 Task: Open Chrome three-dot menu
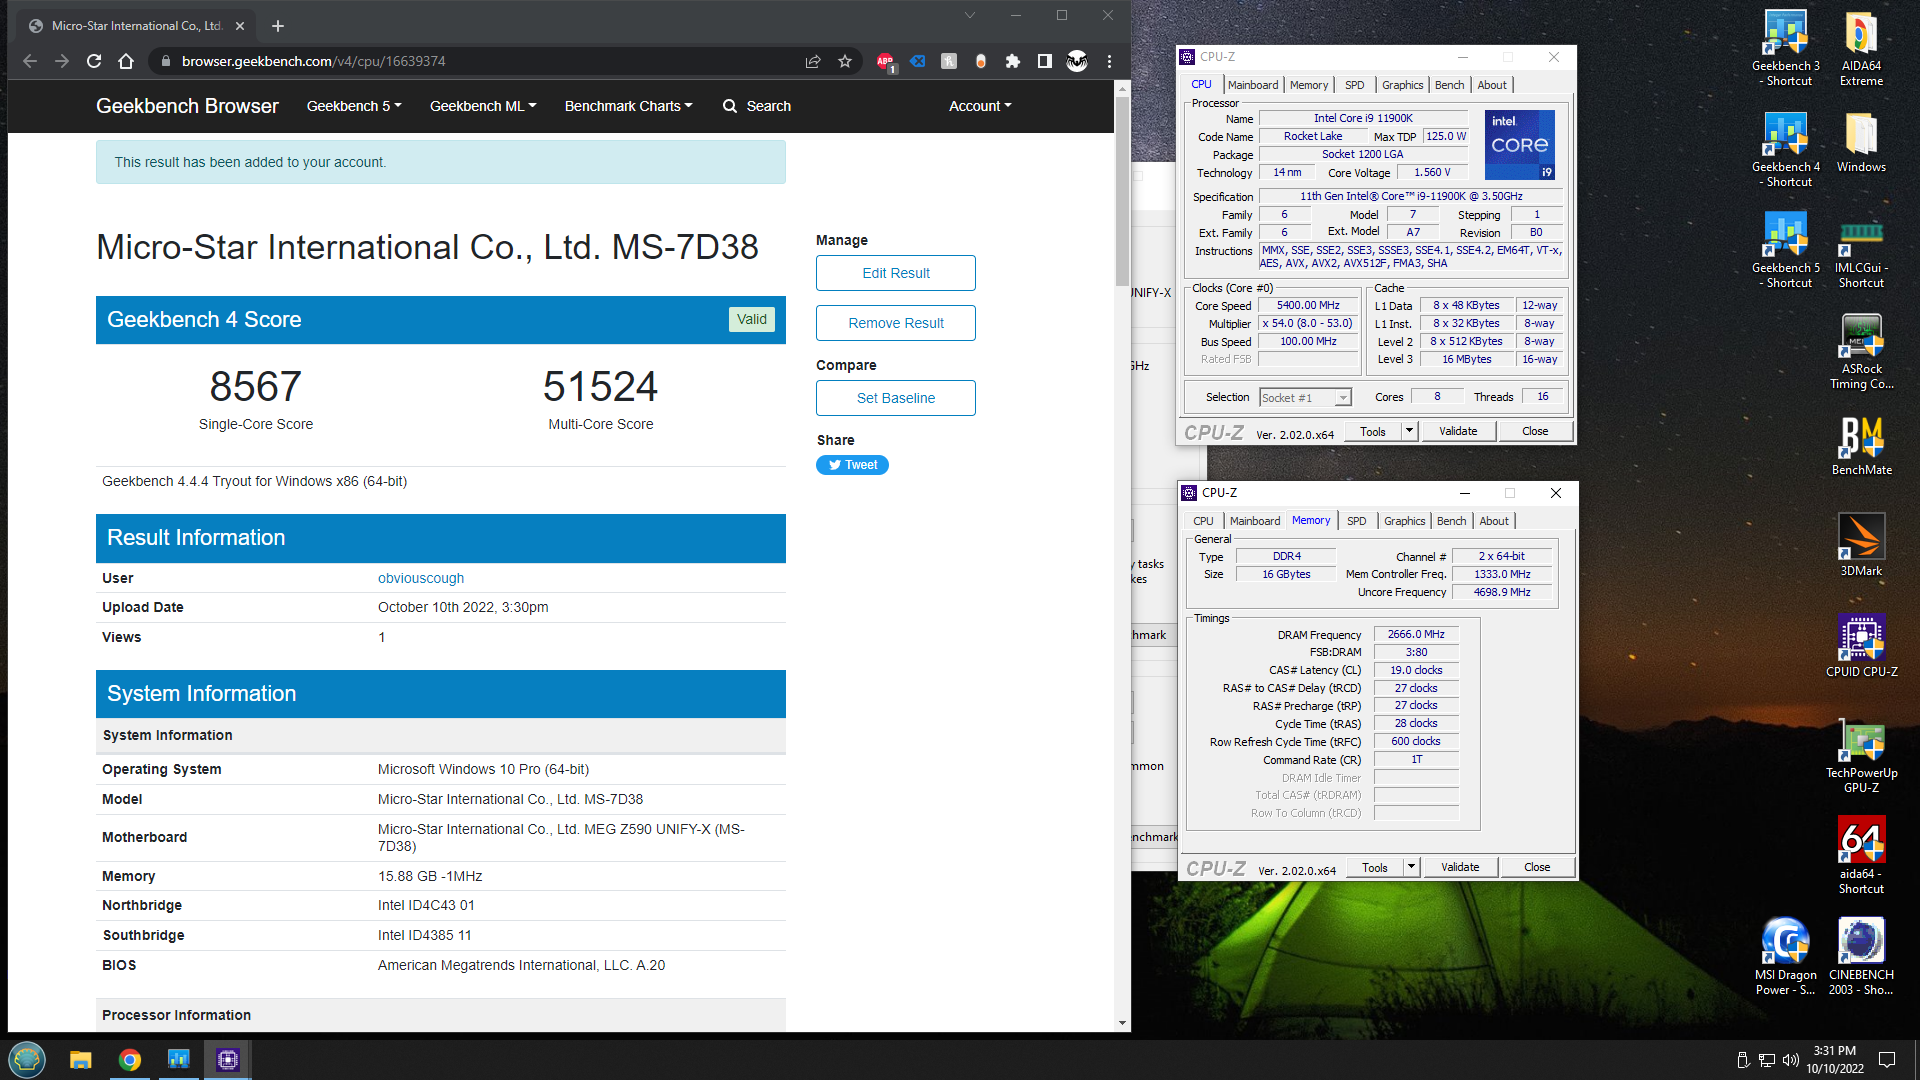point(1109,61)
